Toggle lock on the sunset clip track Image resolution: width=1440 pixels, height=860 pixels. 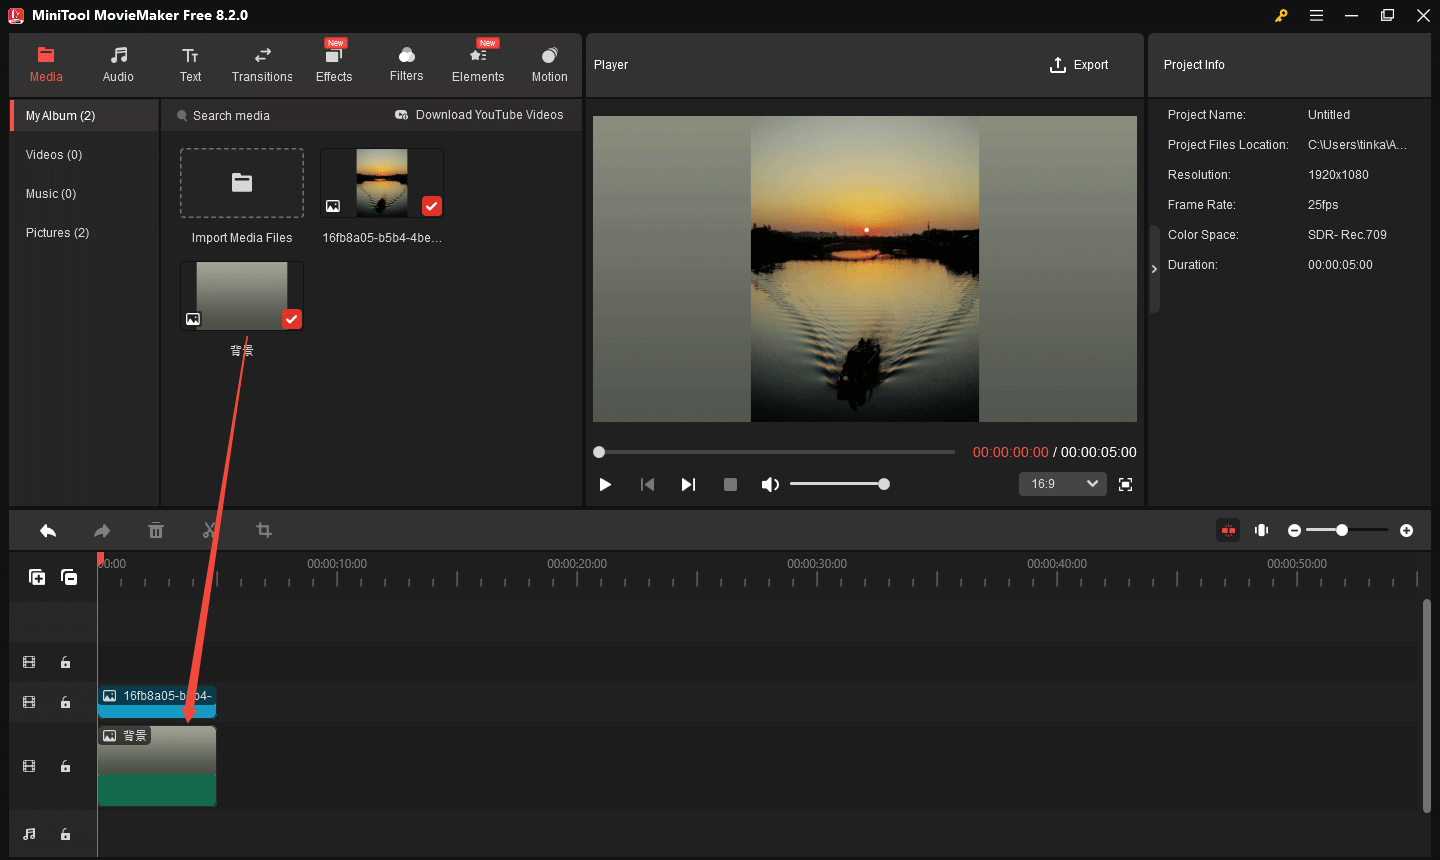tap(65, 702)
